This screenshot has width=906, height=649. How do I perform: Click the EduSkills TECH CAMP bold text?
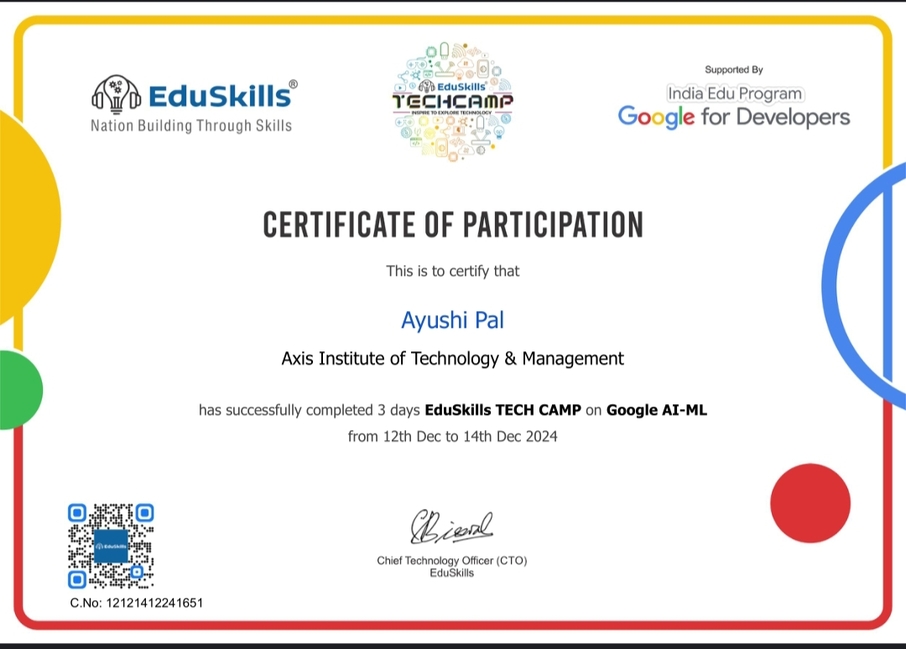(x=503, y=410)
